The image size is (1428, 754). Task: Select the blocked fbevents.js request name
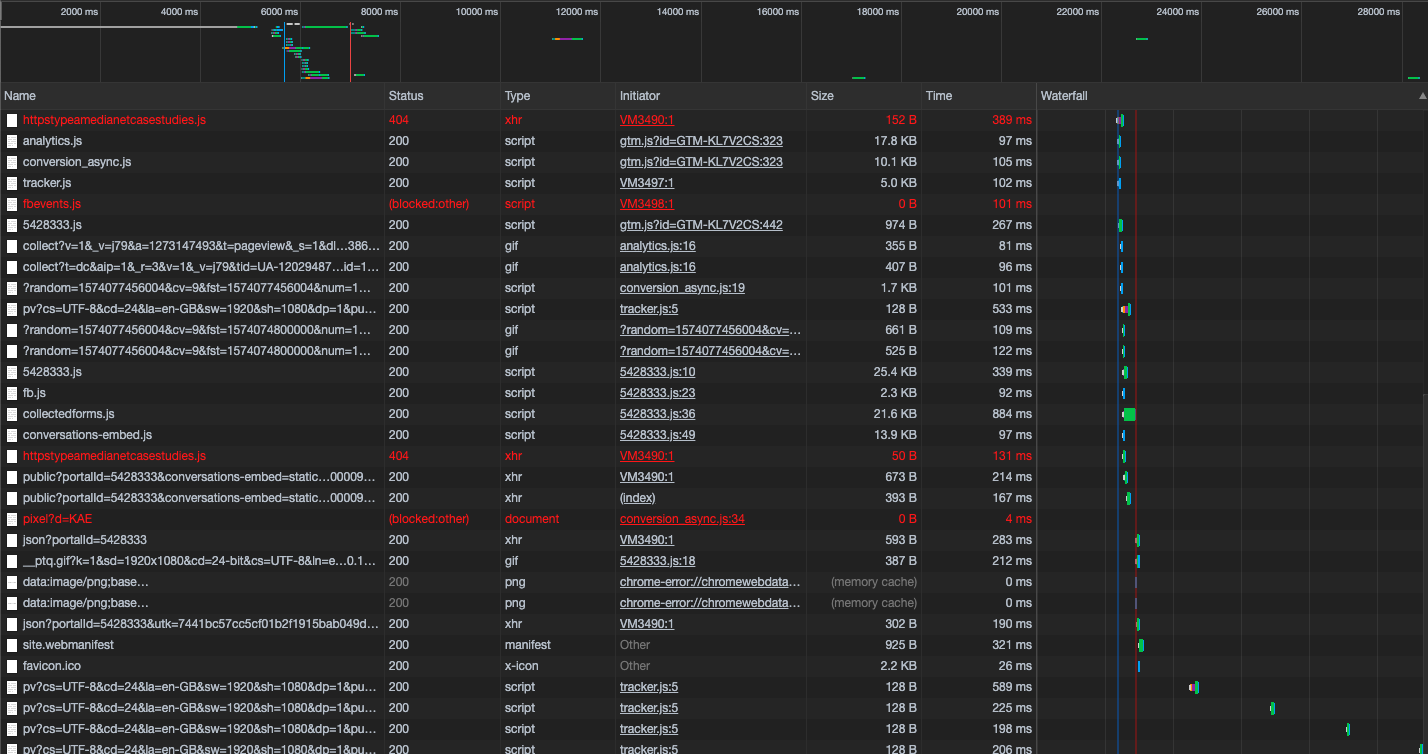coord(52,204)
